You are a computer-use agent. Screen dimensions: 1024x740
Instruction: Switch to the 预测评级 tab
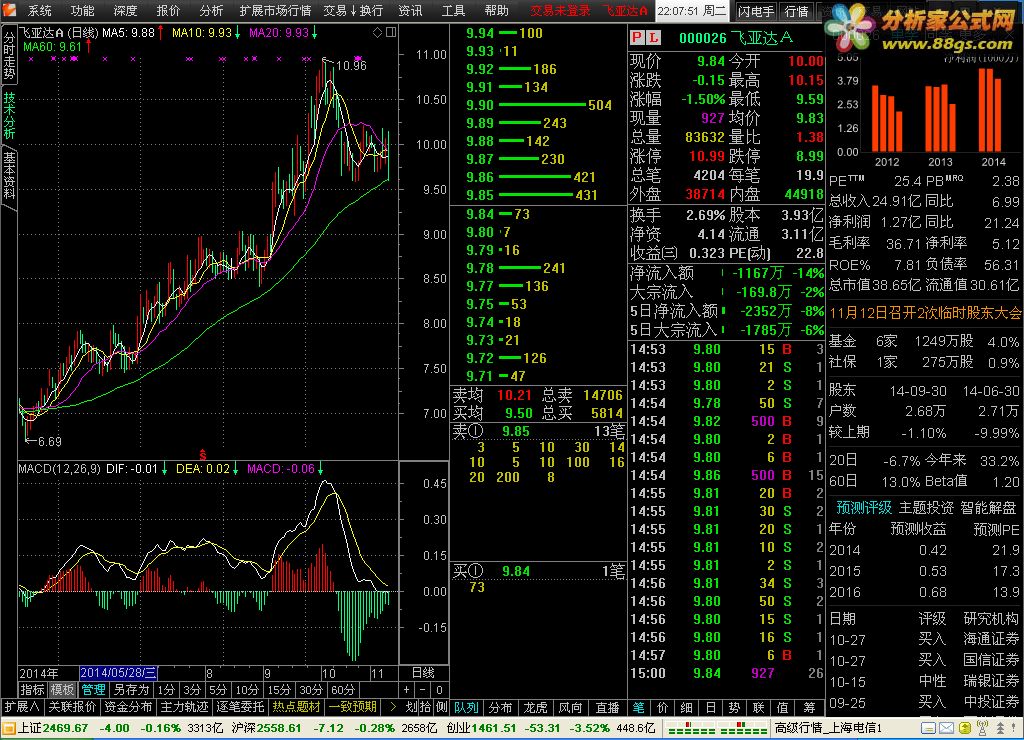864,507
